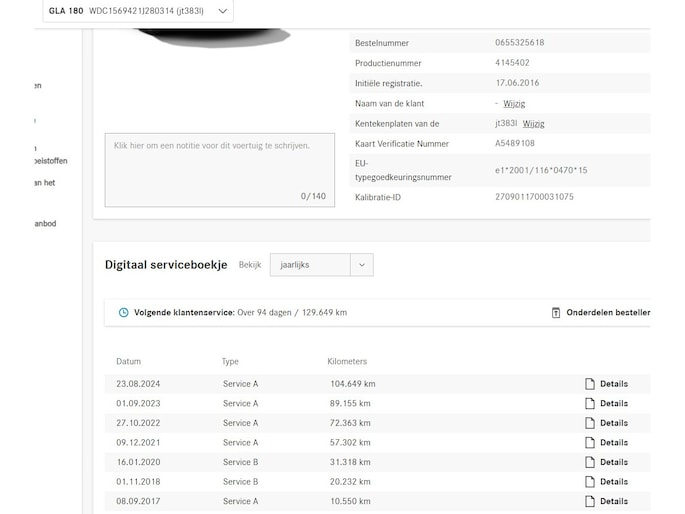This screenshot has width=685, height=514.
Task: Click the next service text 'Over 94 dagen'
Action: (x=264, y=313)
